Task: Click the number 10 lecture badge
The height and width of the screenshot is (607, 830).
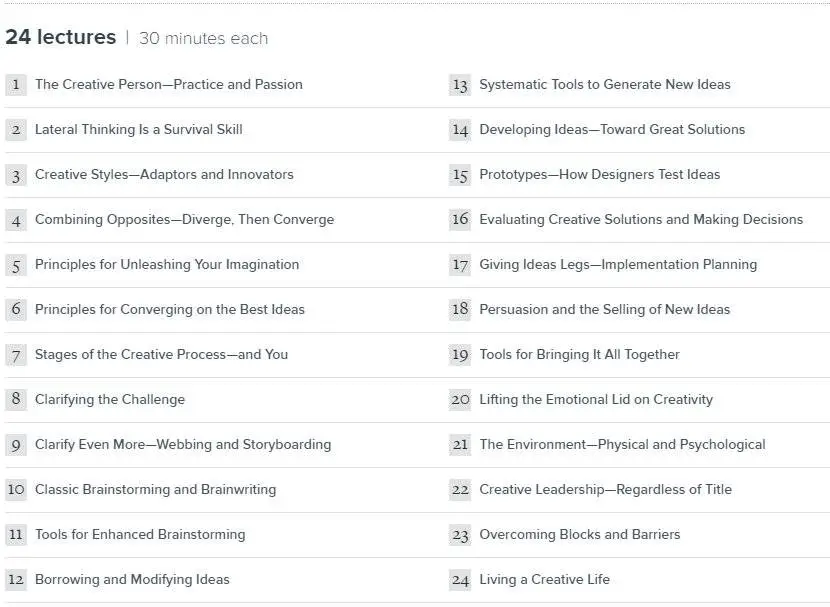Action: point(16,490)
